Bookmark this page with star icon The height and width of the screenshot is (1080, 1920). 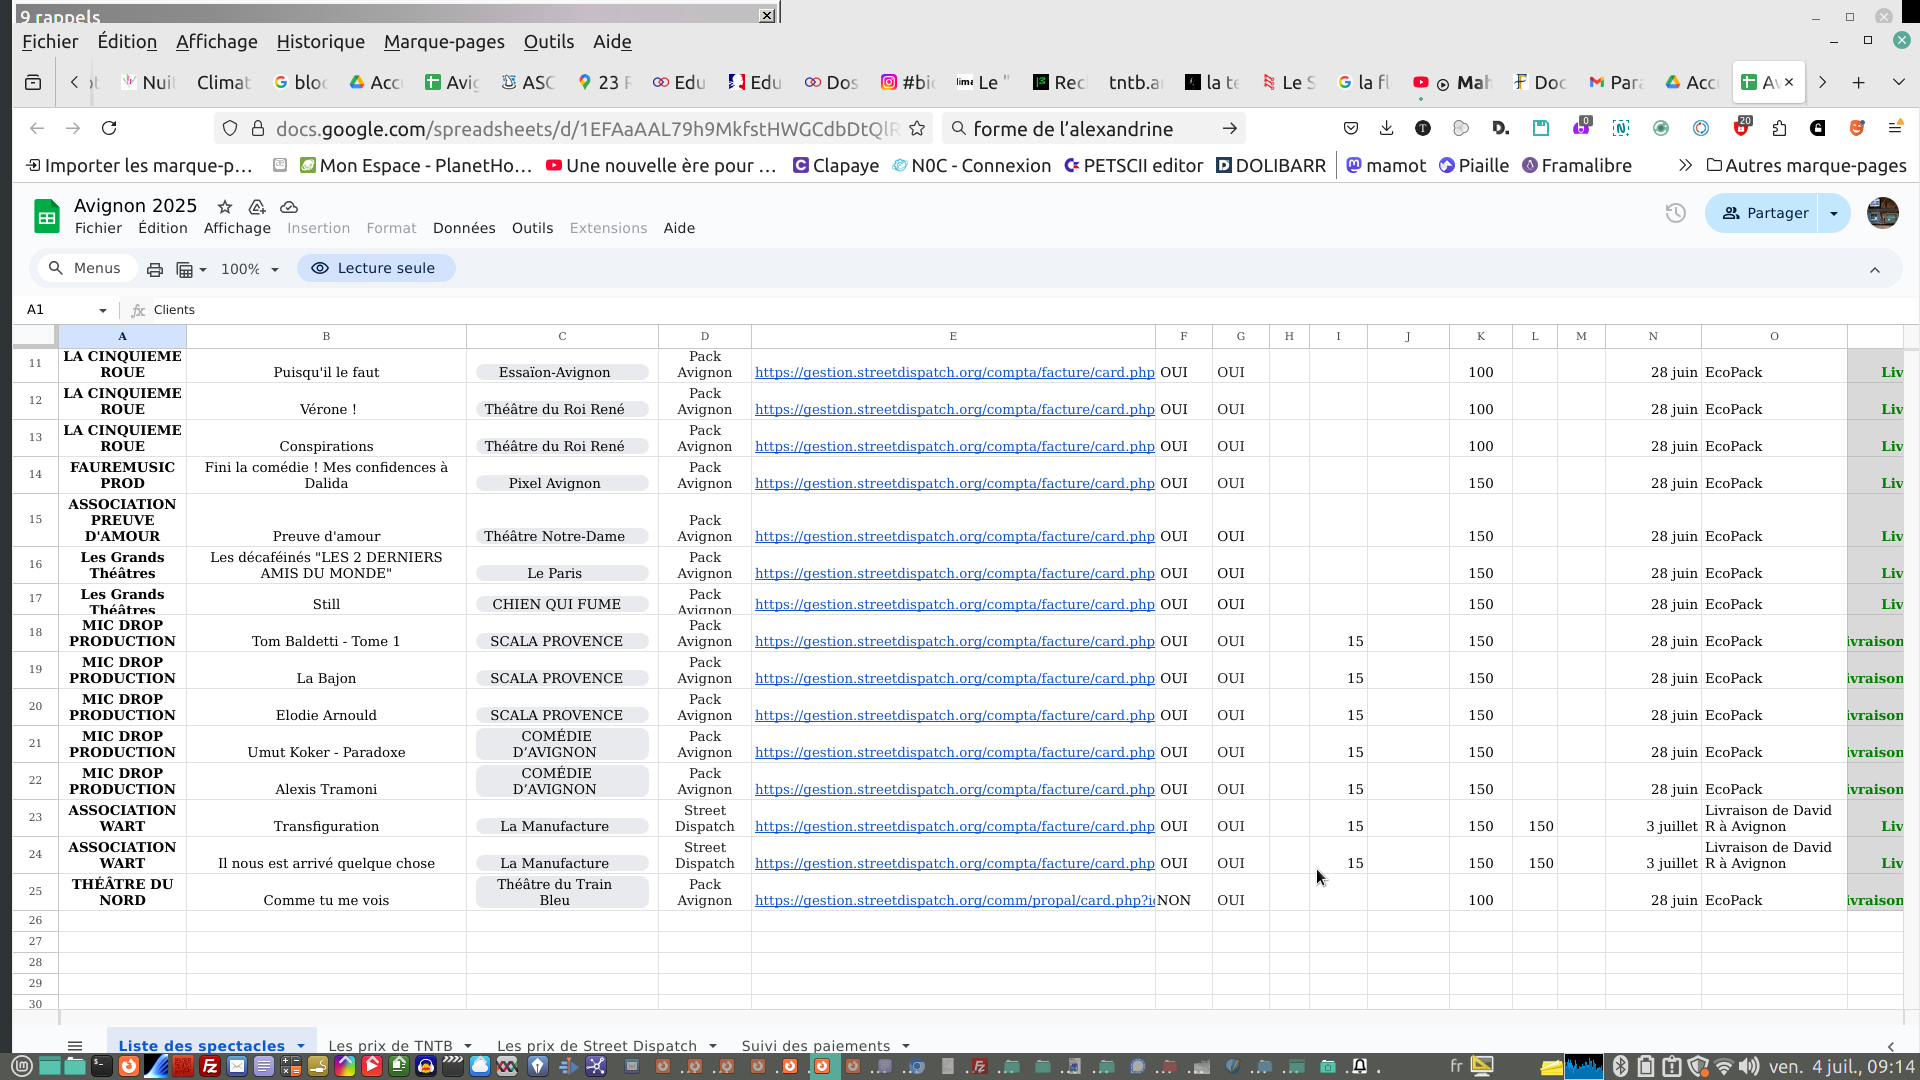[x=917, y=128]
